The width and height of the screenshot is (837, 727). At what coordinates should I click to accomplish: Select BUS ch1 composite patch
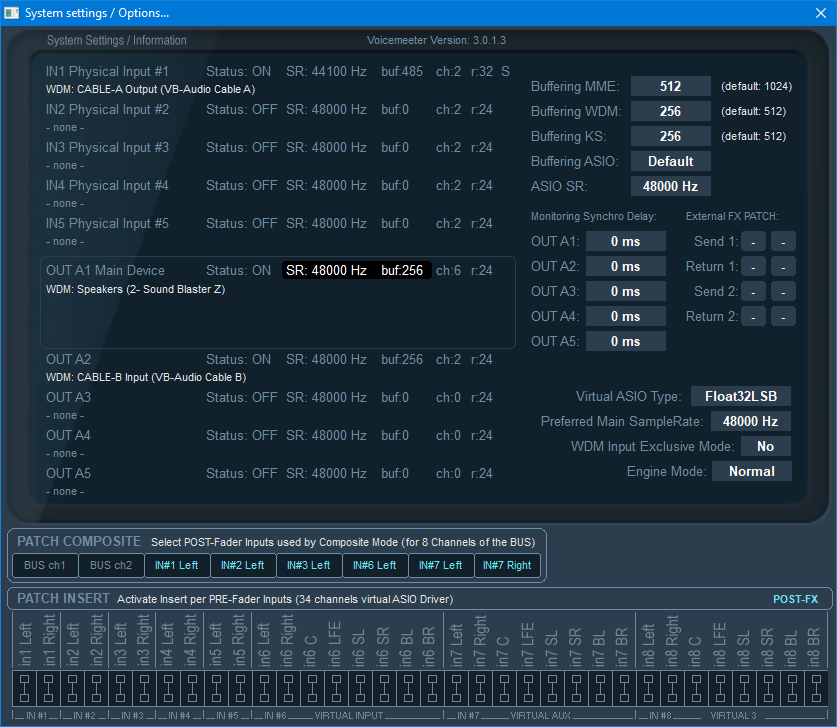(x=45, y=565)
